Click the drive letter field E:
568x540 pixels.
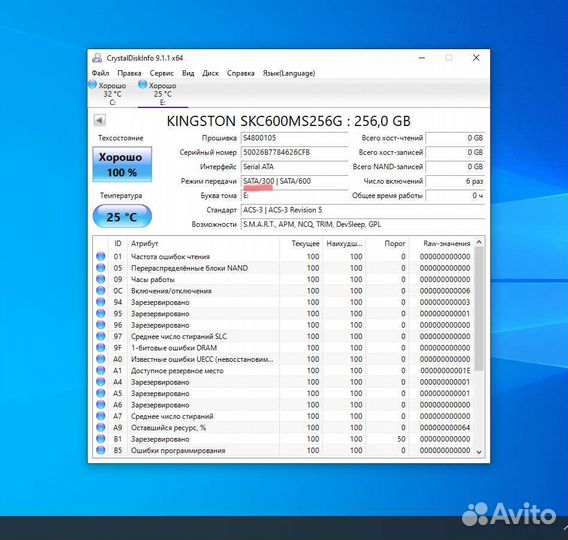coord(294,196)
